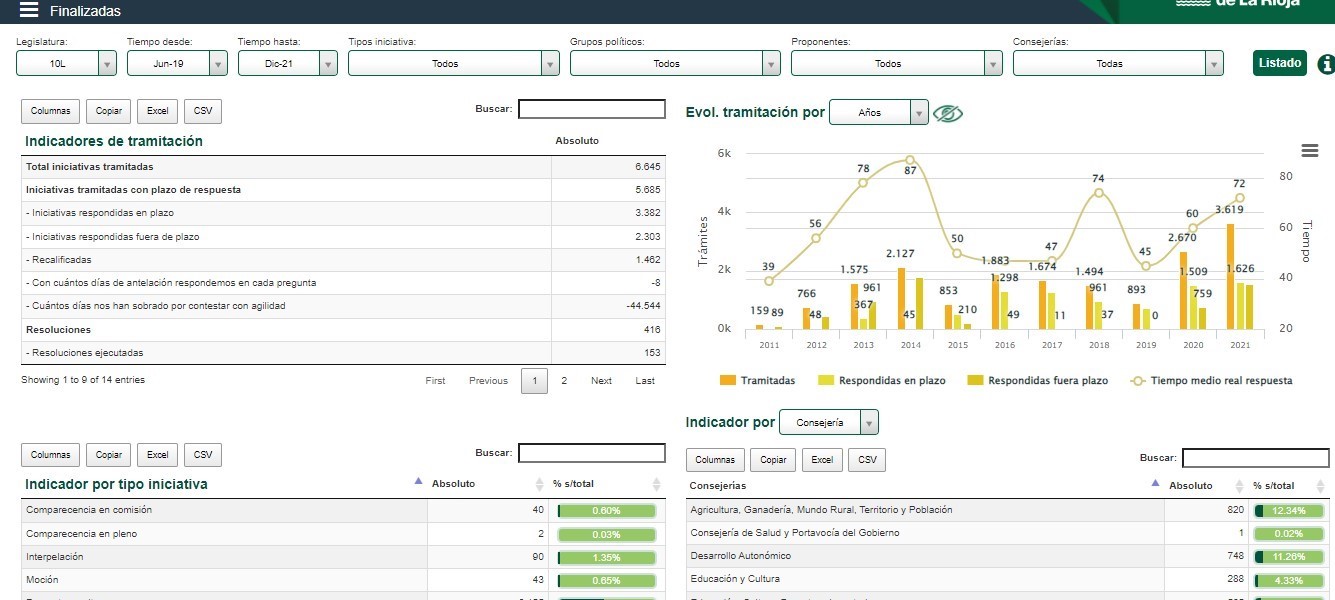Sort initiative types by name arrow

(x=418, y=483)
